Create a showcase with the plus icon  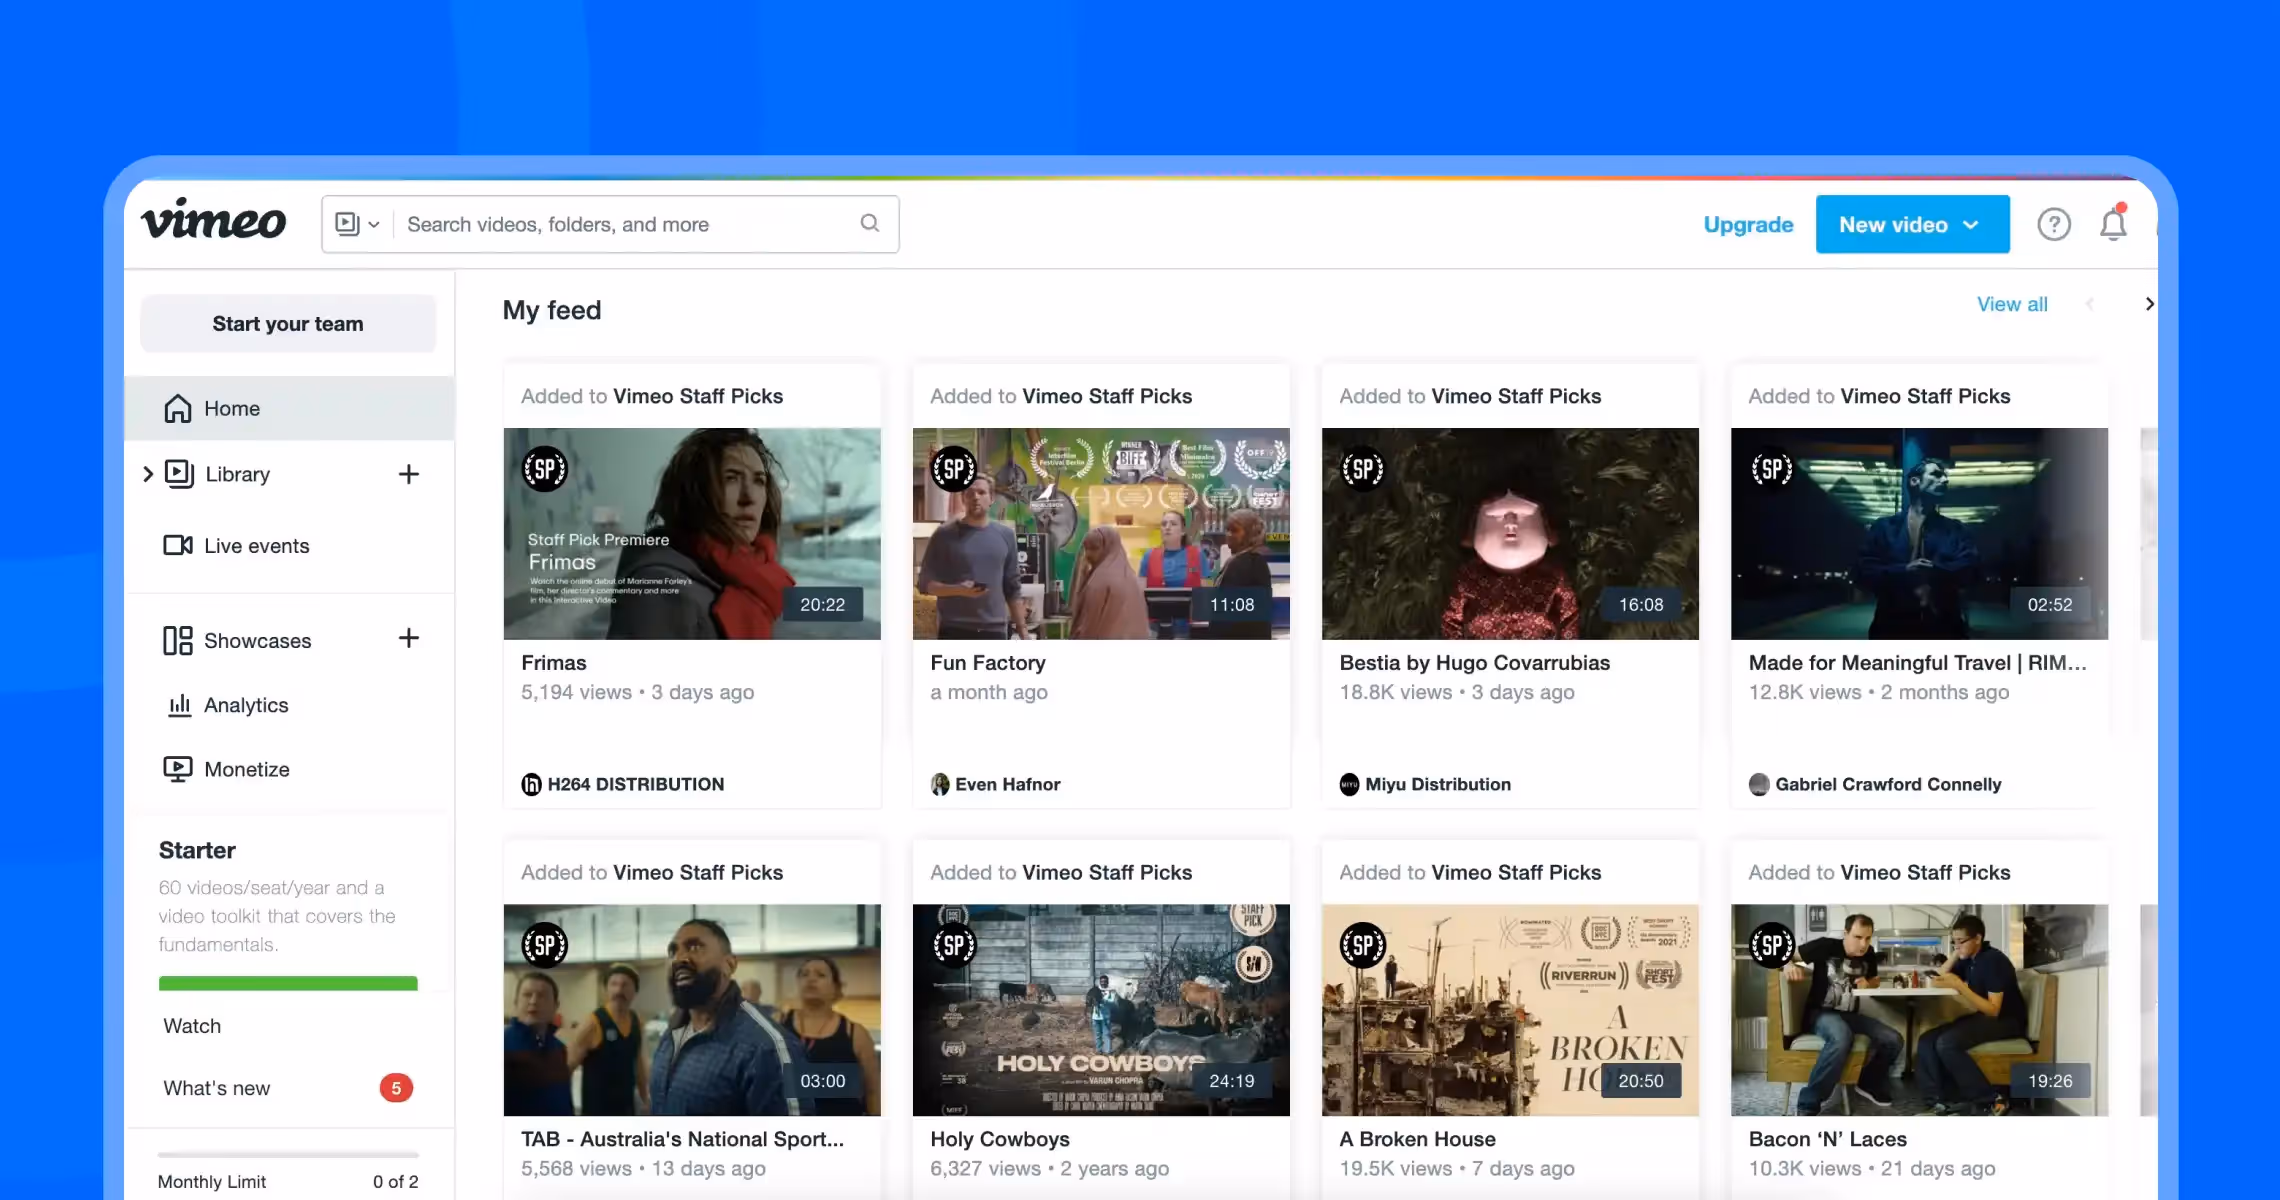coord(410,638)
